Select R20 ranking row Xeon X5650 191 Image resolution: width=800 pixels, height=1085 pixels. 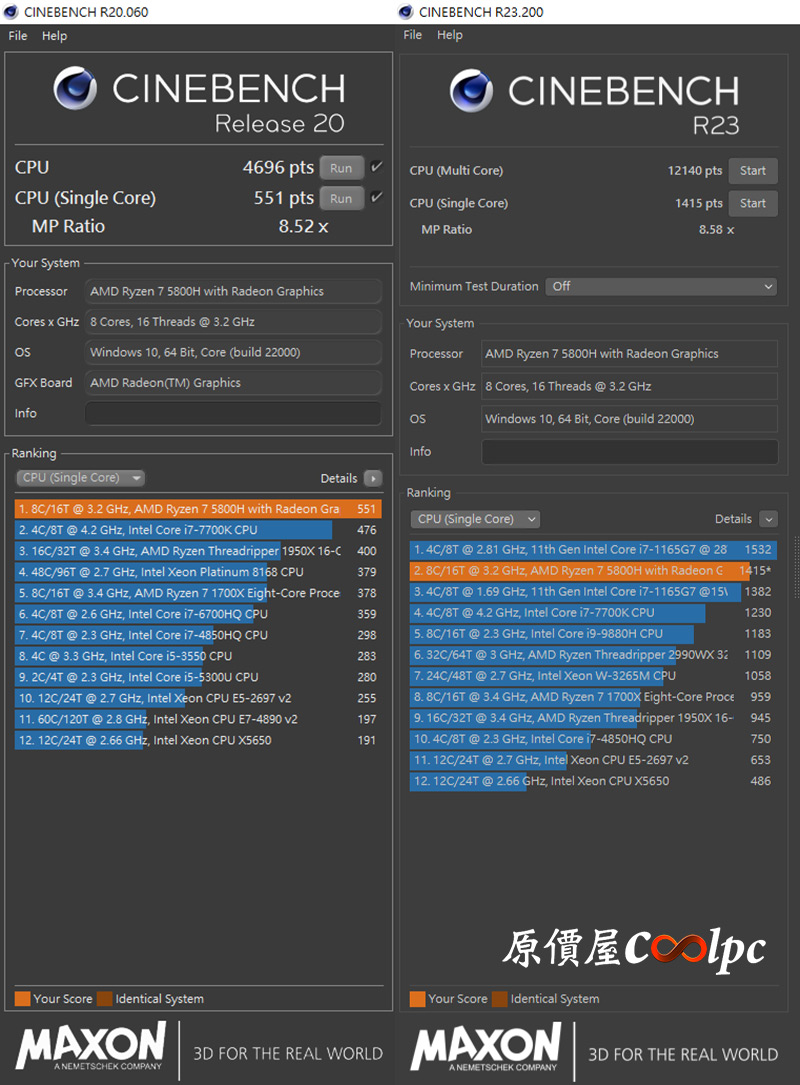click(x=198, y=740)
